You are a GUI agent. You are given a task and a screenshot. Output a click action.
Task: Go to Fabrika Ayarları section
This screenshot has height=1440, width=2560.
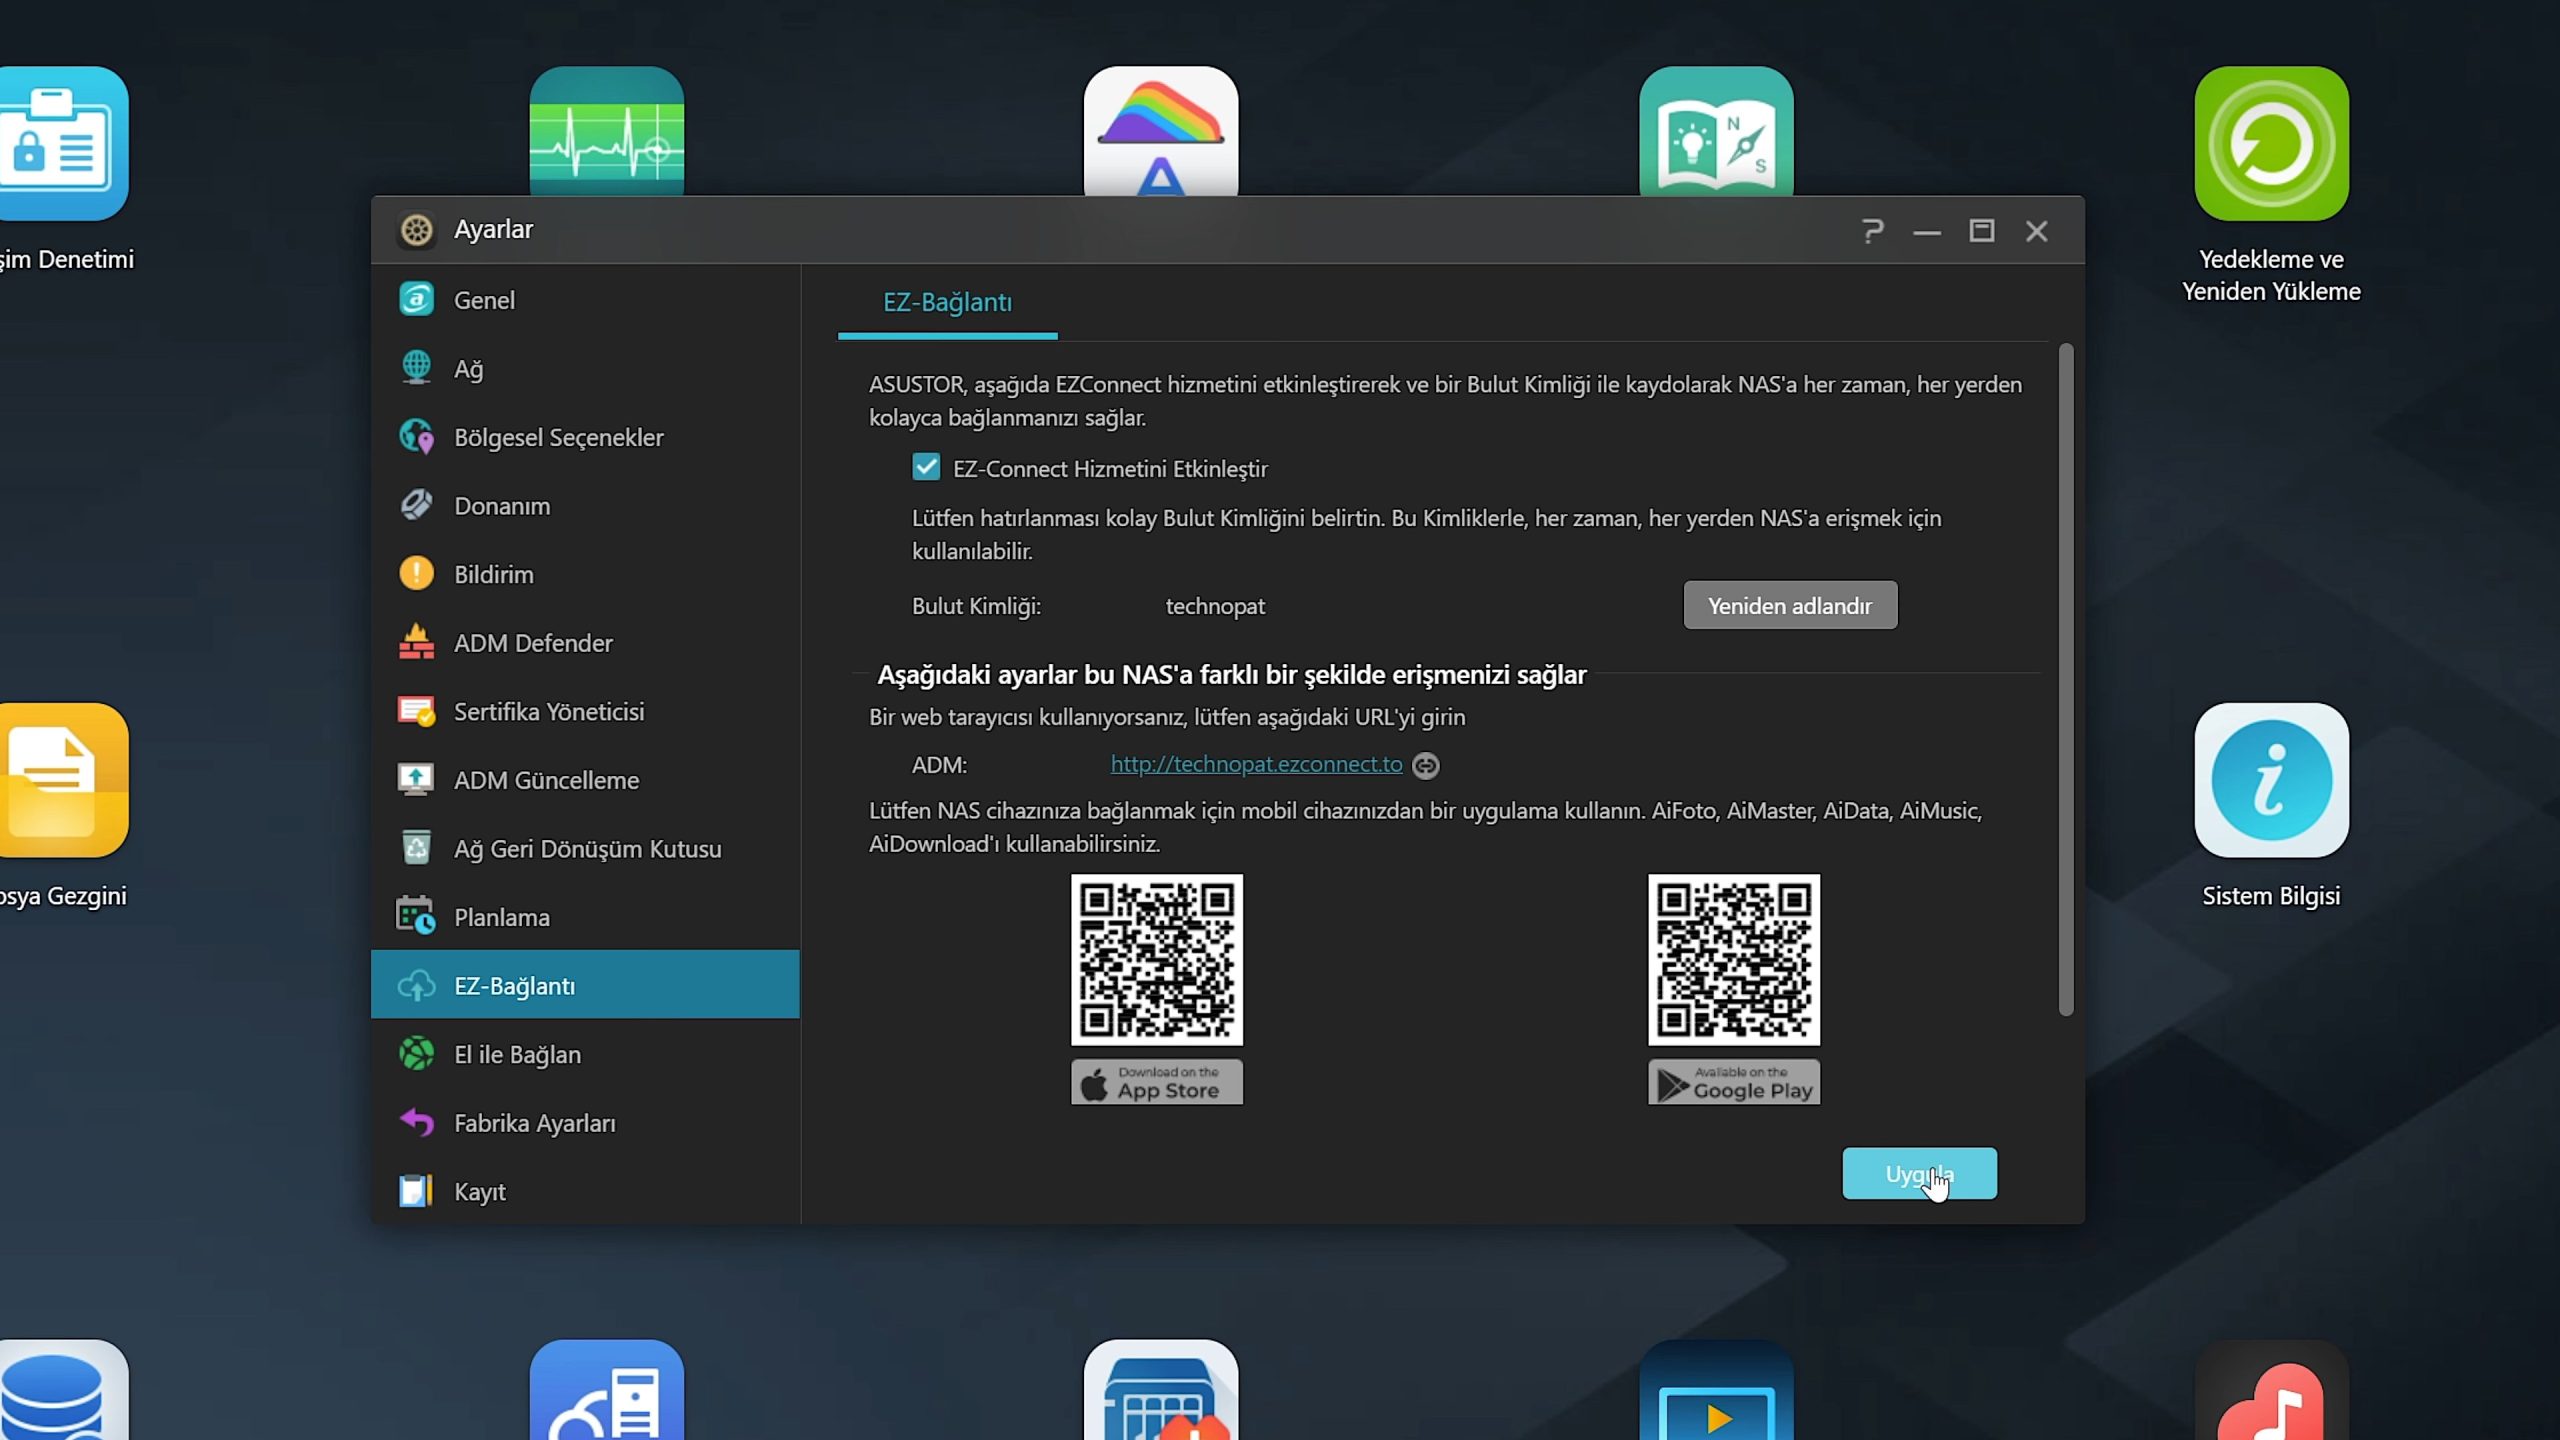click(534, 1123)
